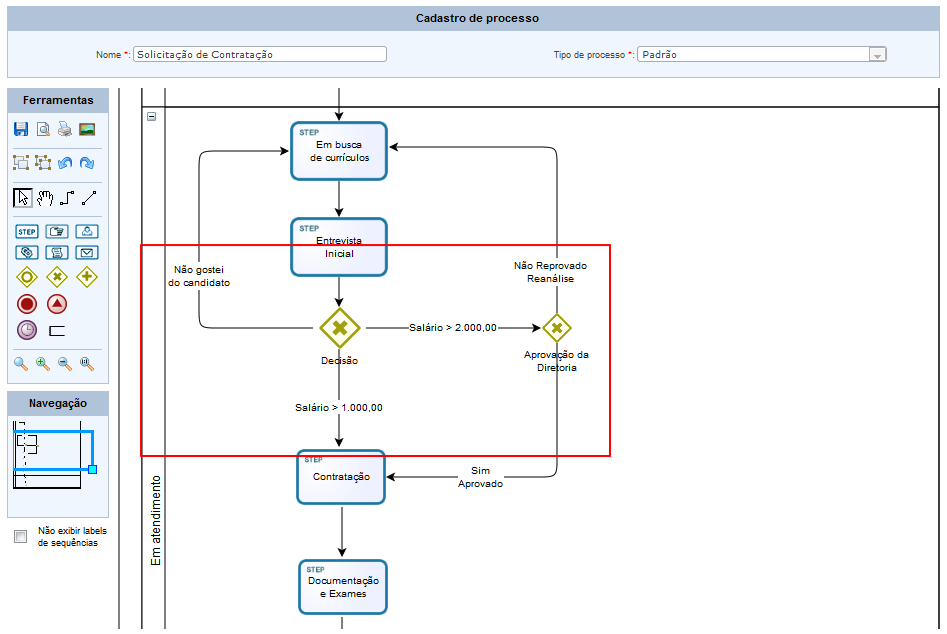
Task: Select the straight line connector tool
Action: click(x=88, y=197)
